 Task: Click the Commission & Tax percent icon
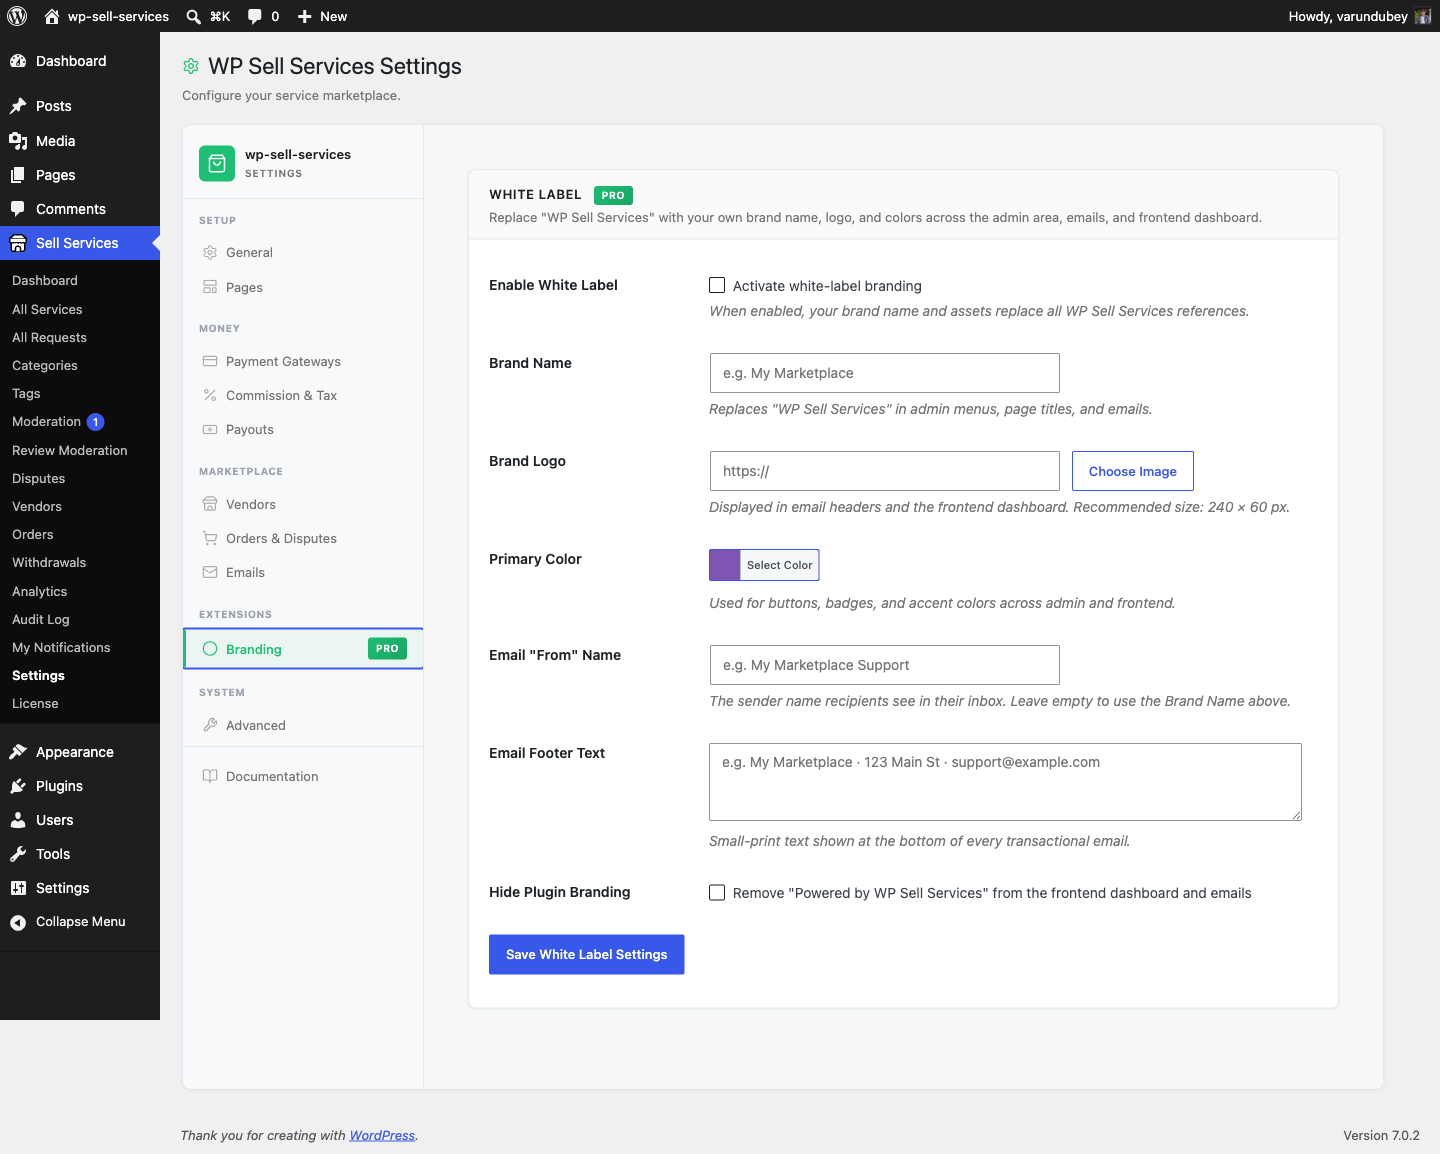pyautogui.click(x=210, y=395)
